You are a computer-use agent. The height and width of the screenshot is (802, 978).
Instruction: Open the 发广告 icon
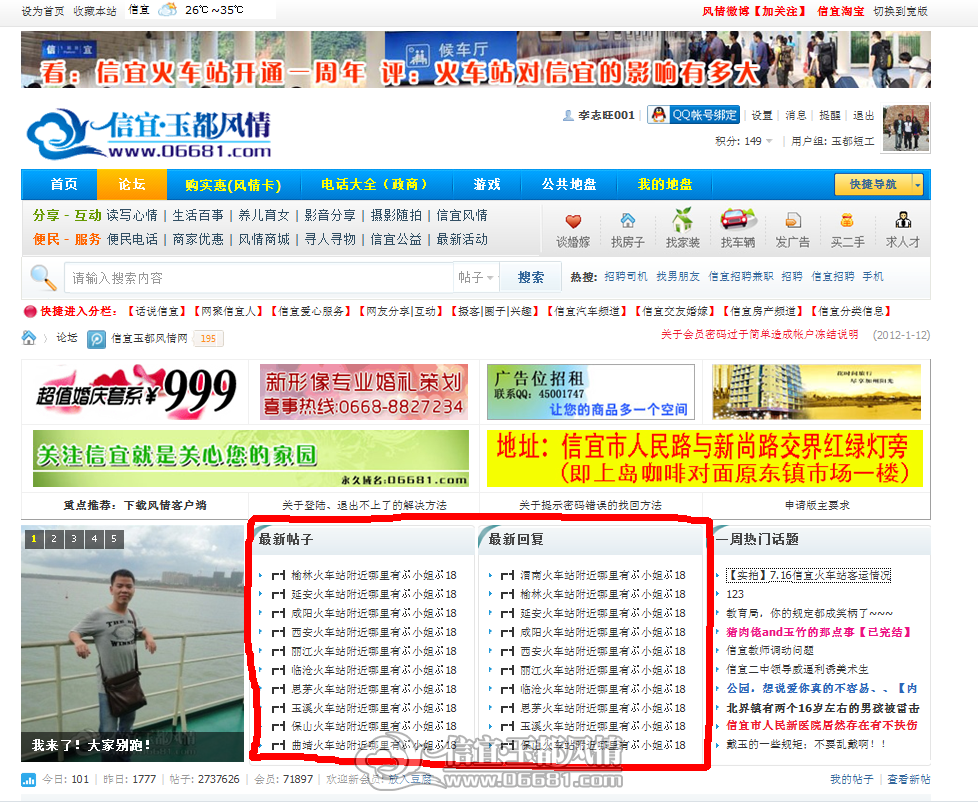[x=793, y=220]
